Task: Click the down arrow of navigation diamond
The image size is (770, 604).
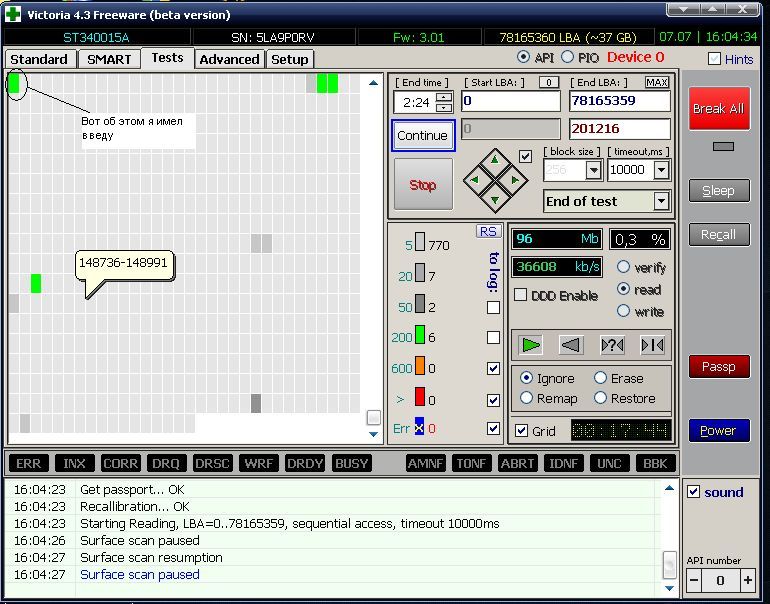Action: pos(495,200)
